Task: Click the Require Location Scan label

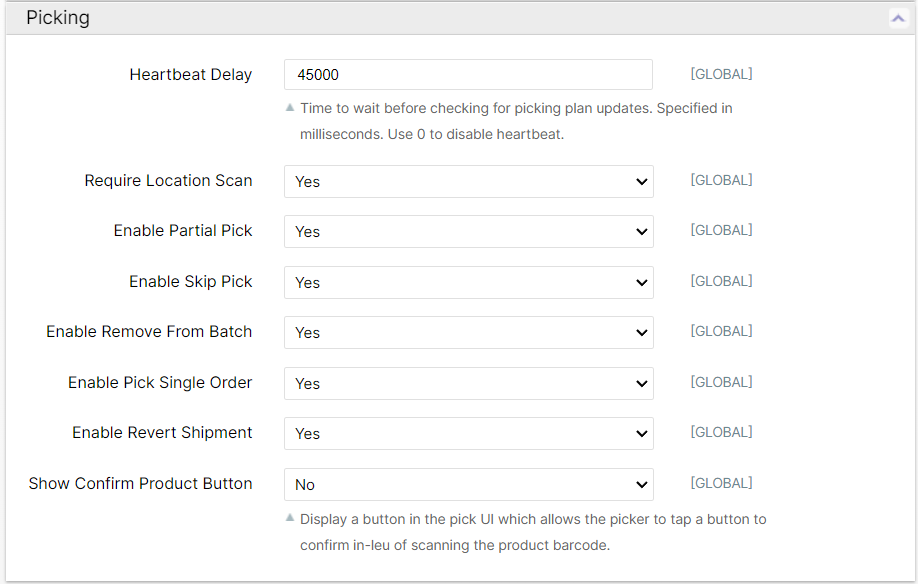Action: (x=168, y=181)
